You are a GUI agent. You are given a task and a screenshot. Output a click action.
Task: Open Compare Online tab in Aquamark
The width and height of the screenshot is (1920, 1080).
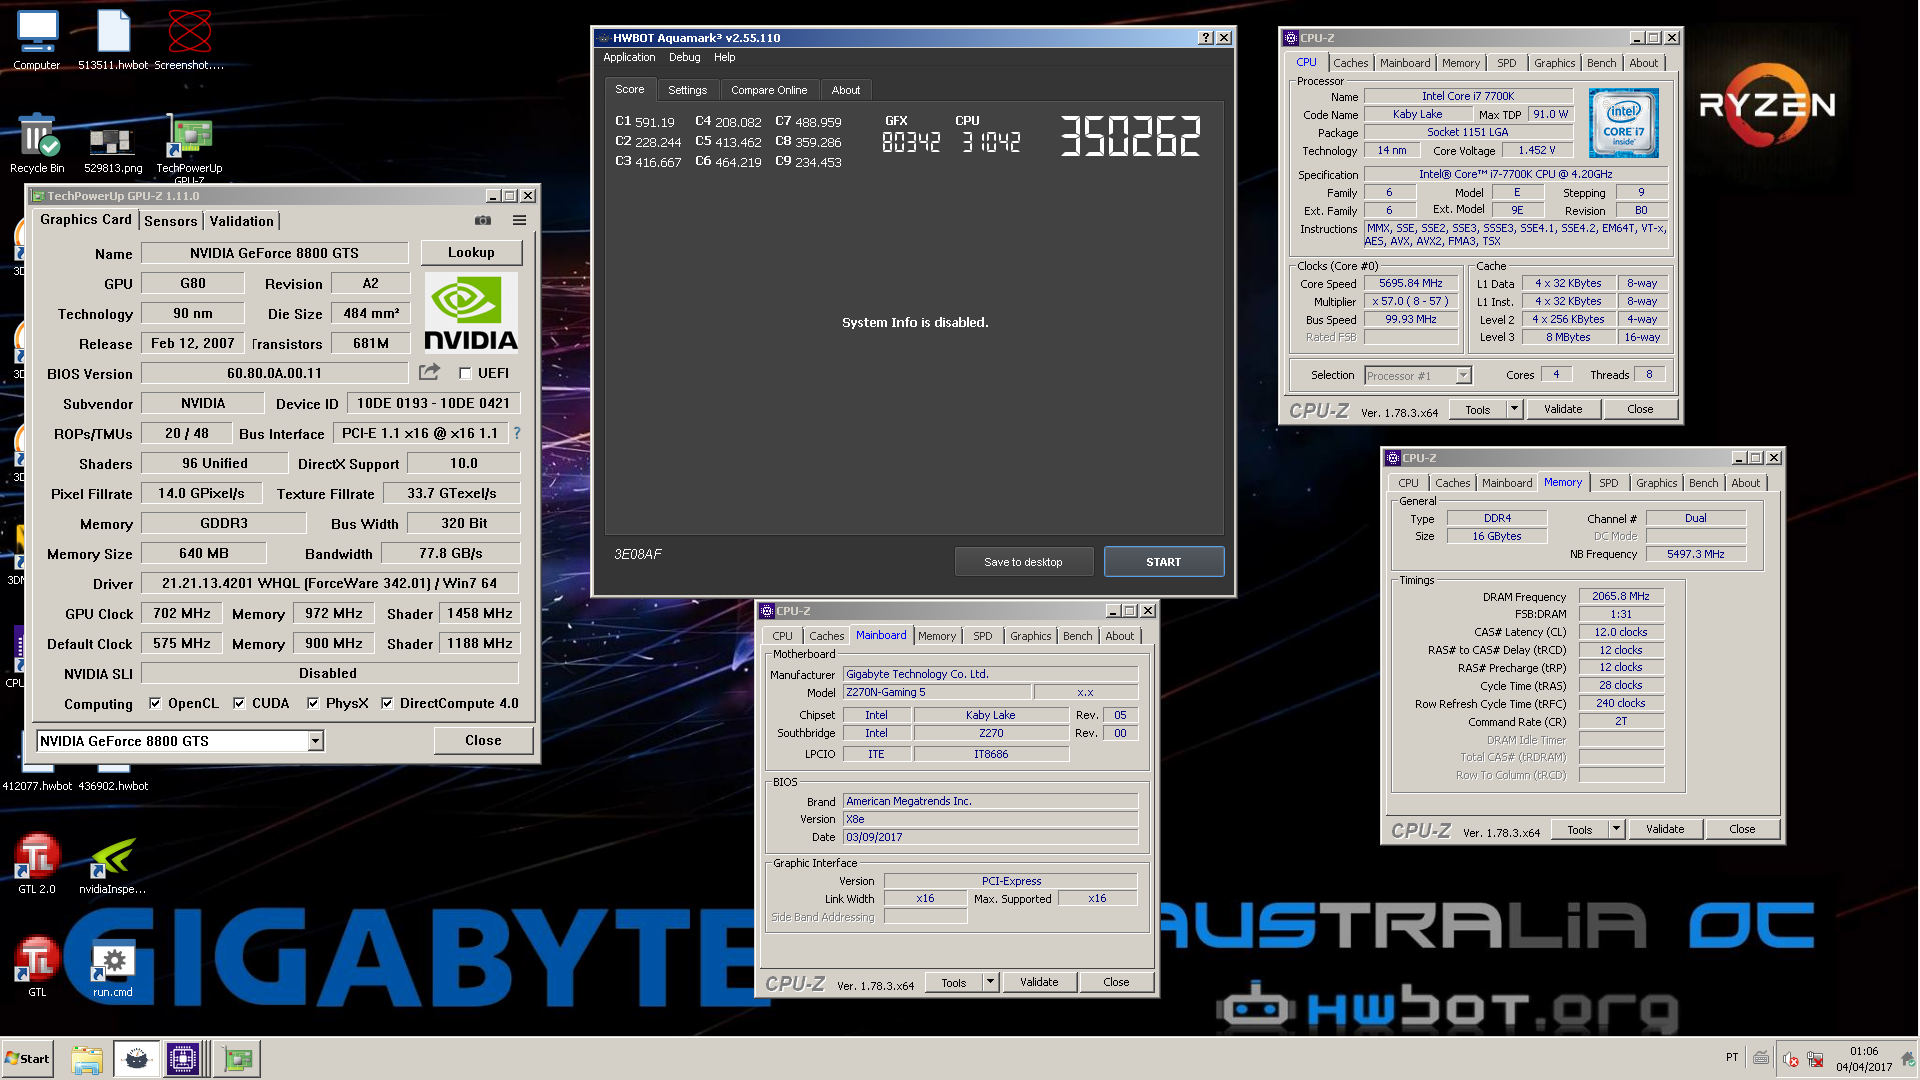pyautogui.click(x=768, y=90)
